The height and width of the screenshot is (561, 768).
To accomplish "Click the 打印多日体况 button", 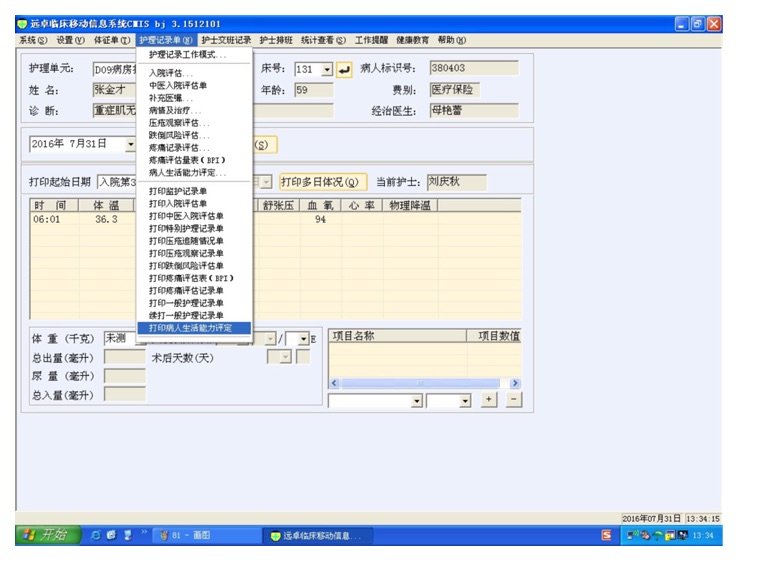I will point(323,182).
